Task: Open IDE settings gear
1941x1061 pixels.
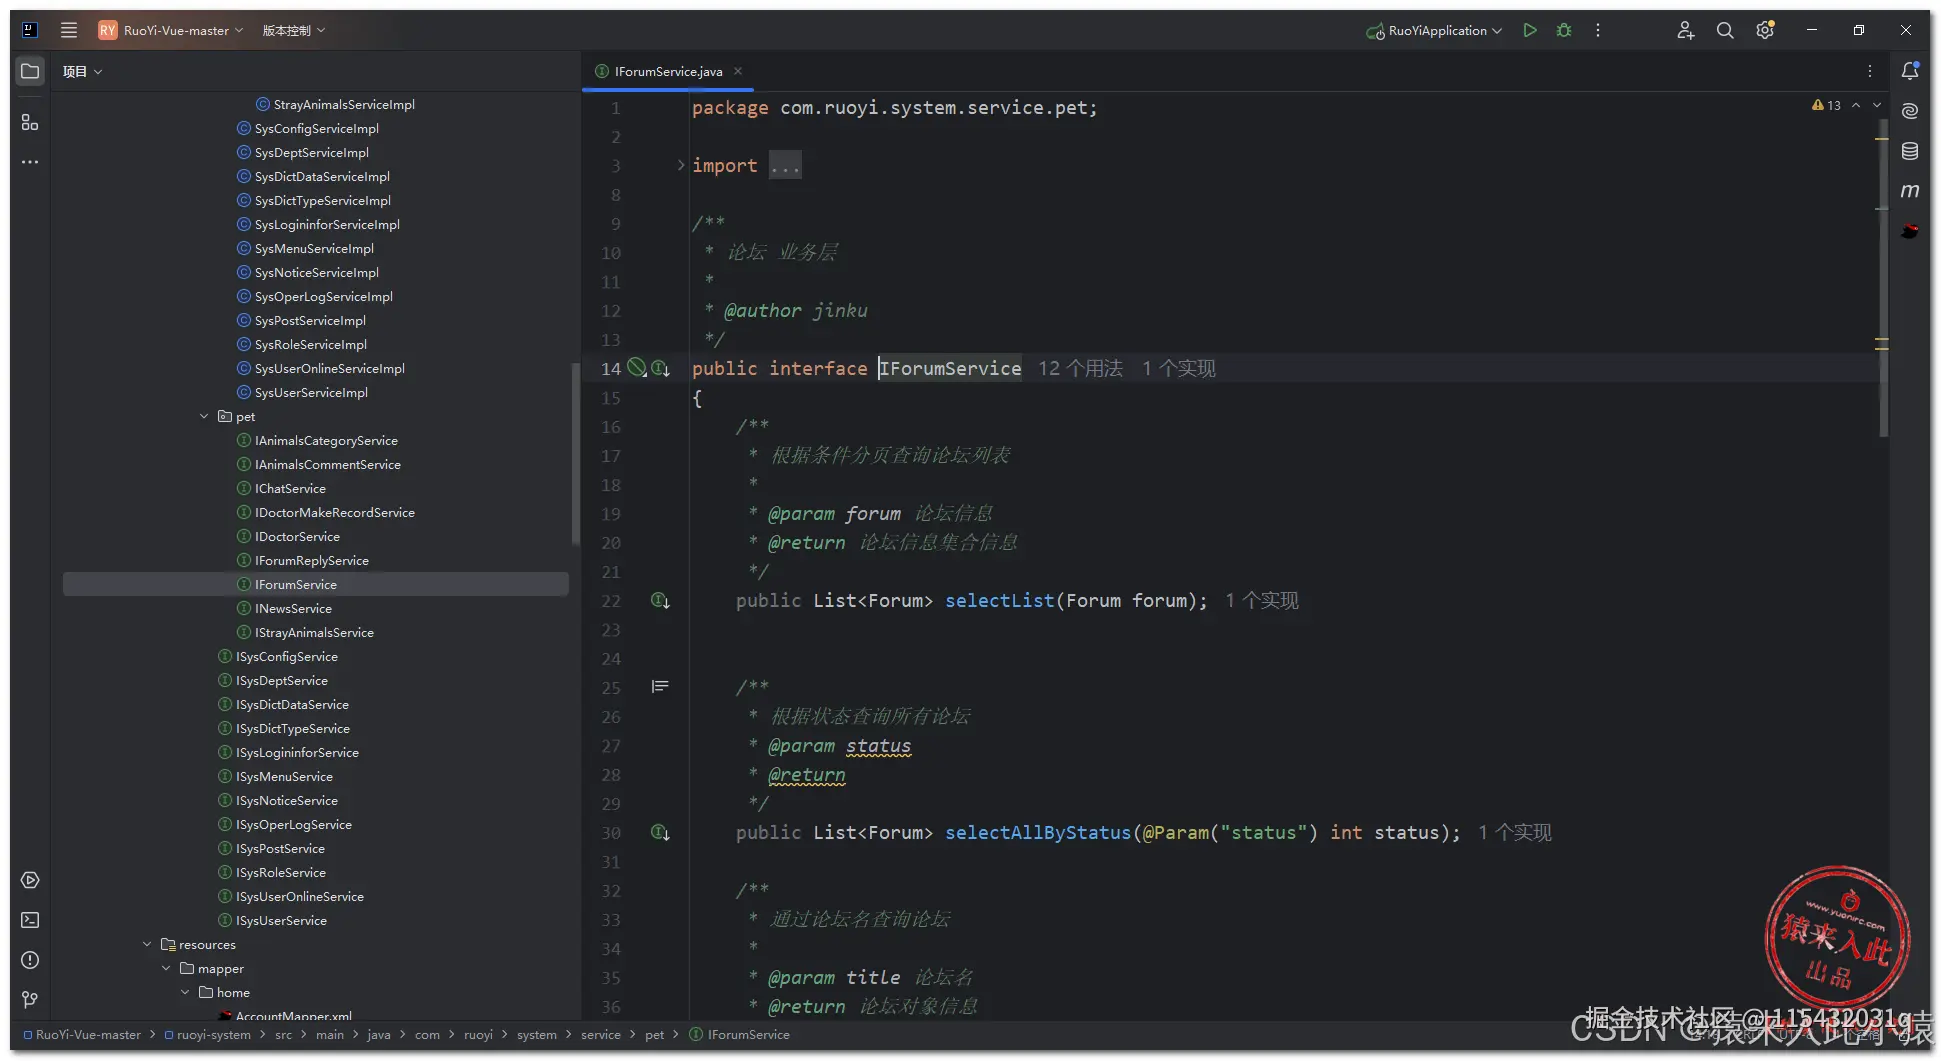Action: tap(1765, 30)
